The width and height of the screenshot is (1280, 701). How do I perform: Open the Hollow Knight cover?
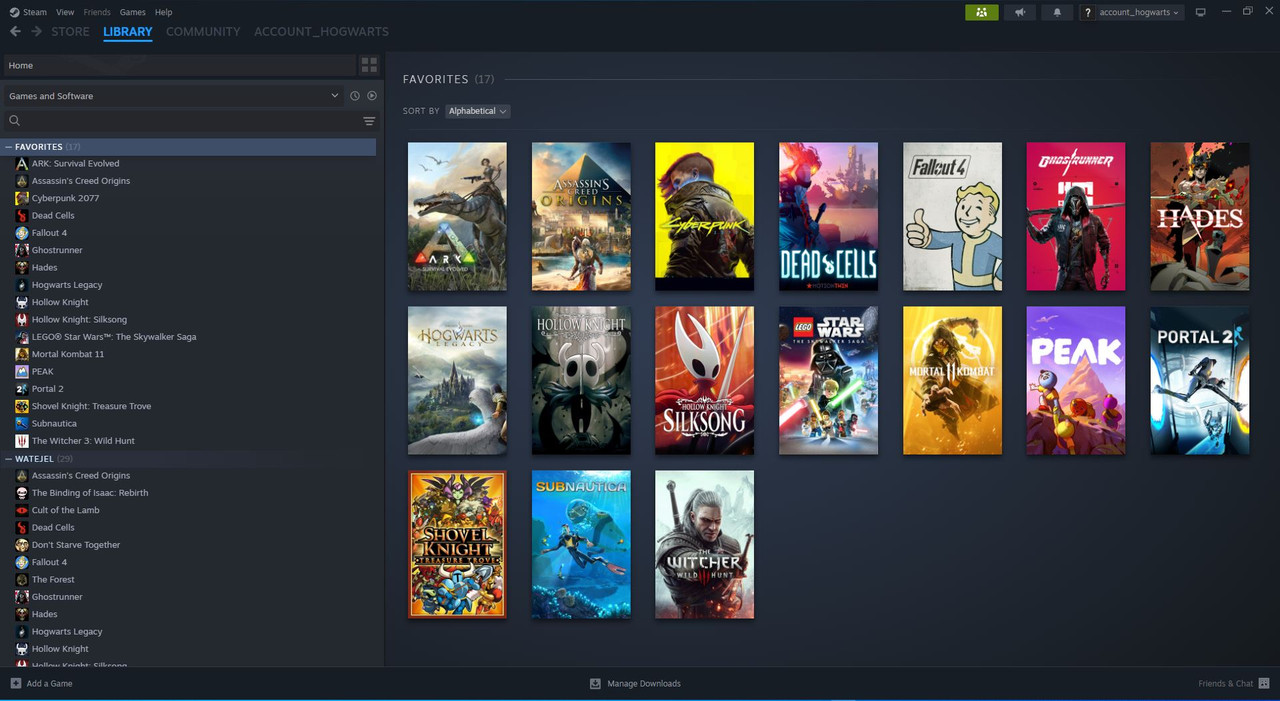[x=581, y=380]
